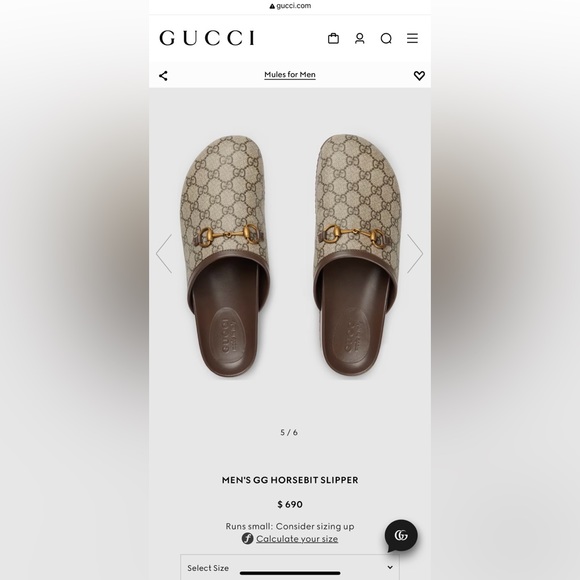Tap the gucci.com address bar
This screenshot has width=580, height=580.
coord(290,6)
